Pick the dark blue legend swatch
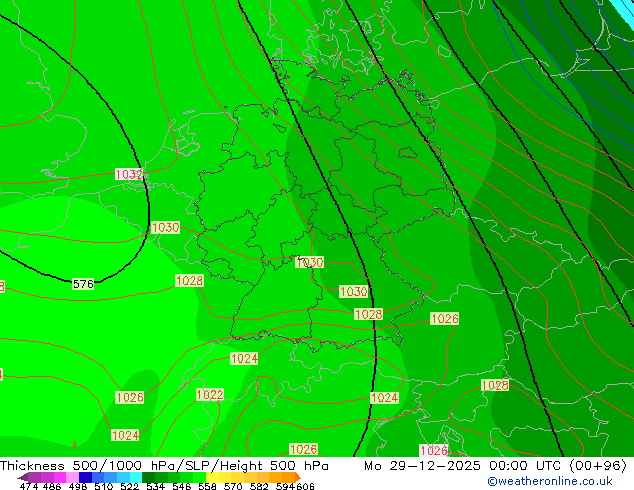Image resolution: width=634 pixels, height=490 pixels. pos(85,477)
